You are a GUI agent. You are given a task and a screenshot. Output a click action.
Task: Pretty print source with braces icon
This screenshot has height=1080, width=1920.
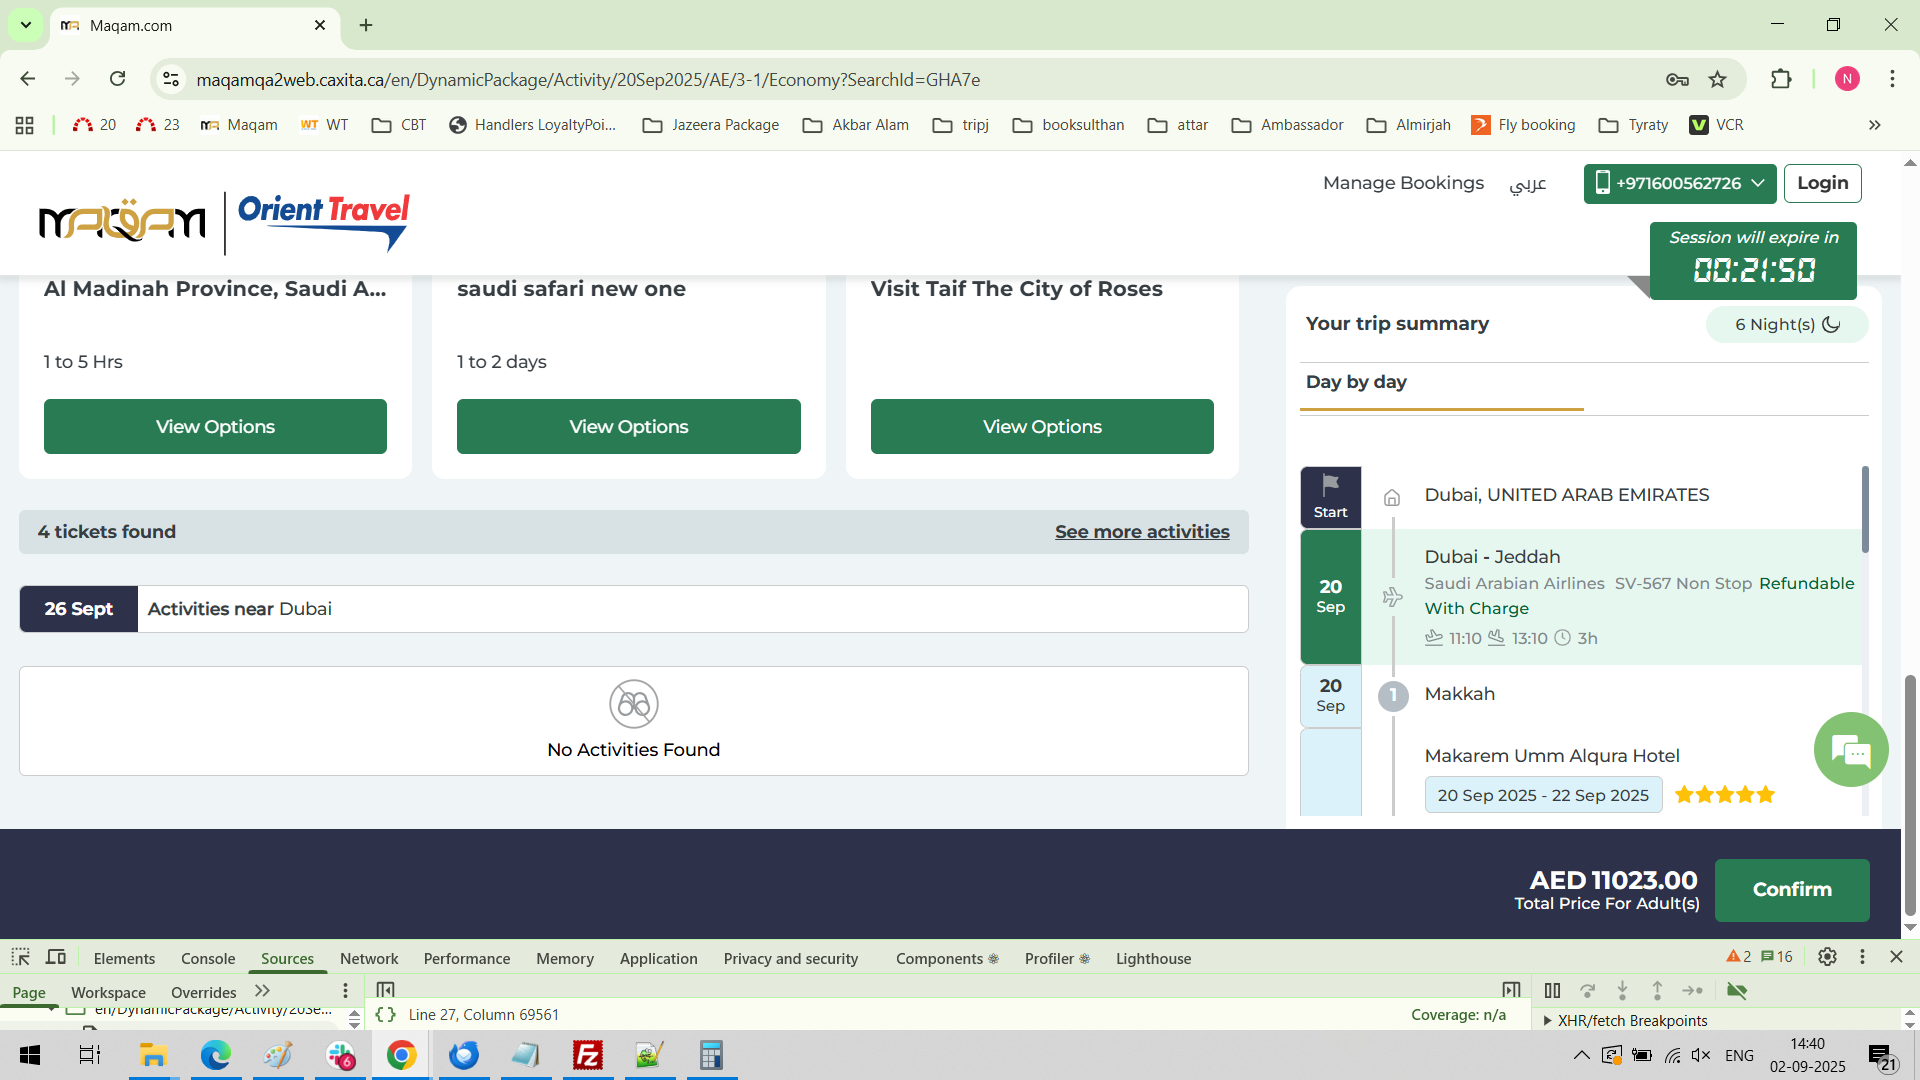coord(386,1014)
